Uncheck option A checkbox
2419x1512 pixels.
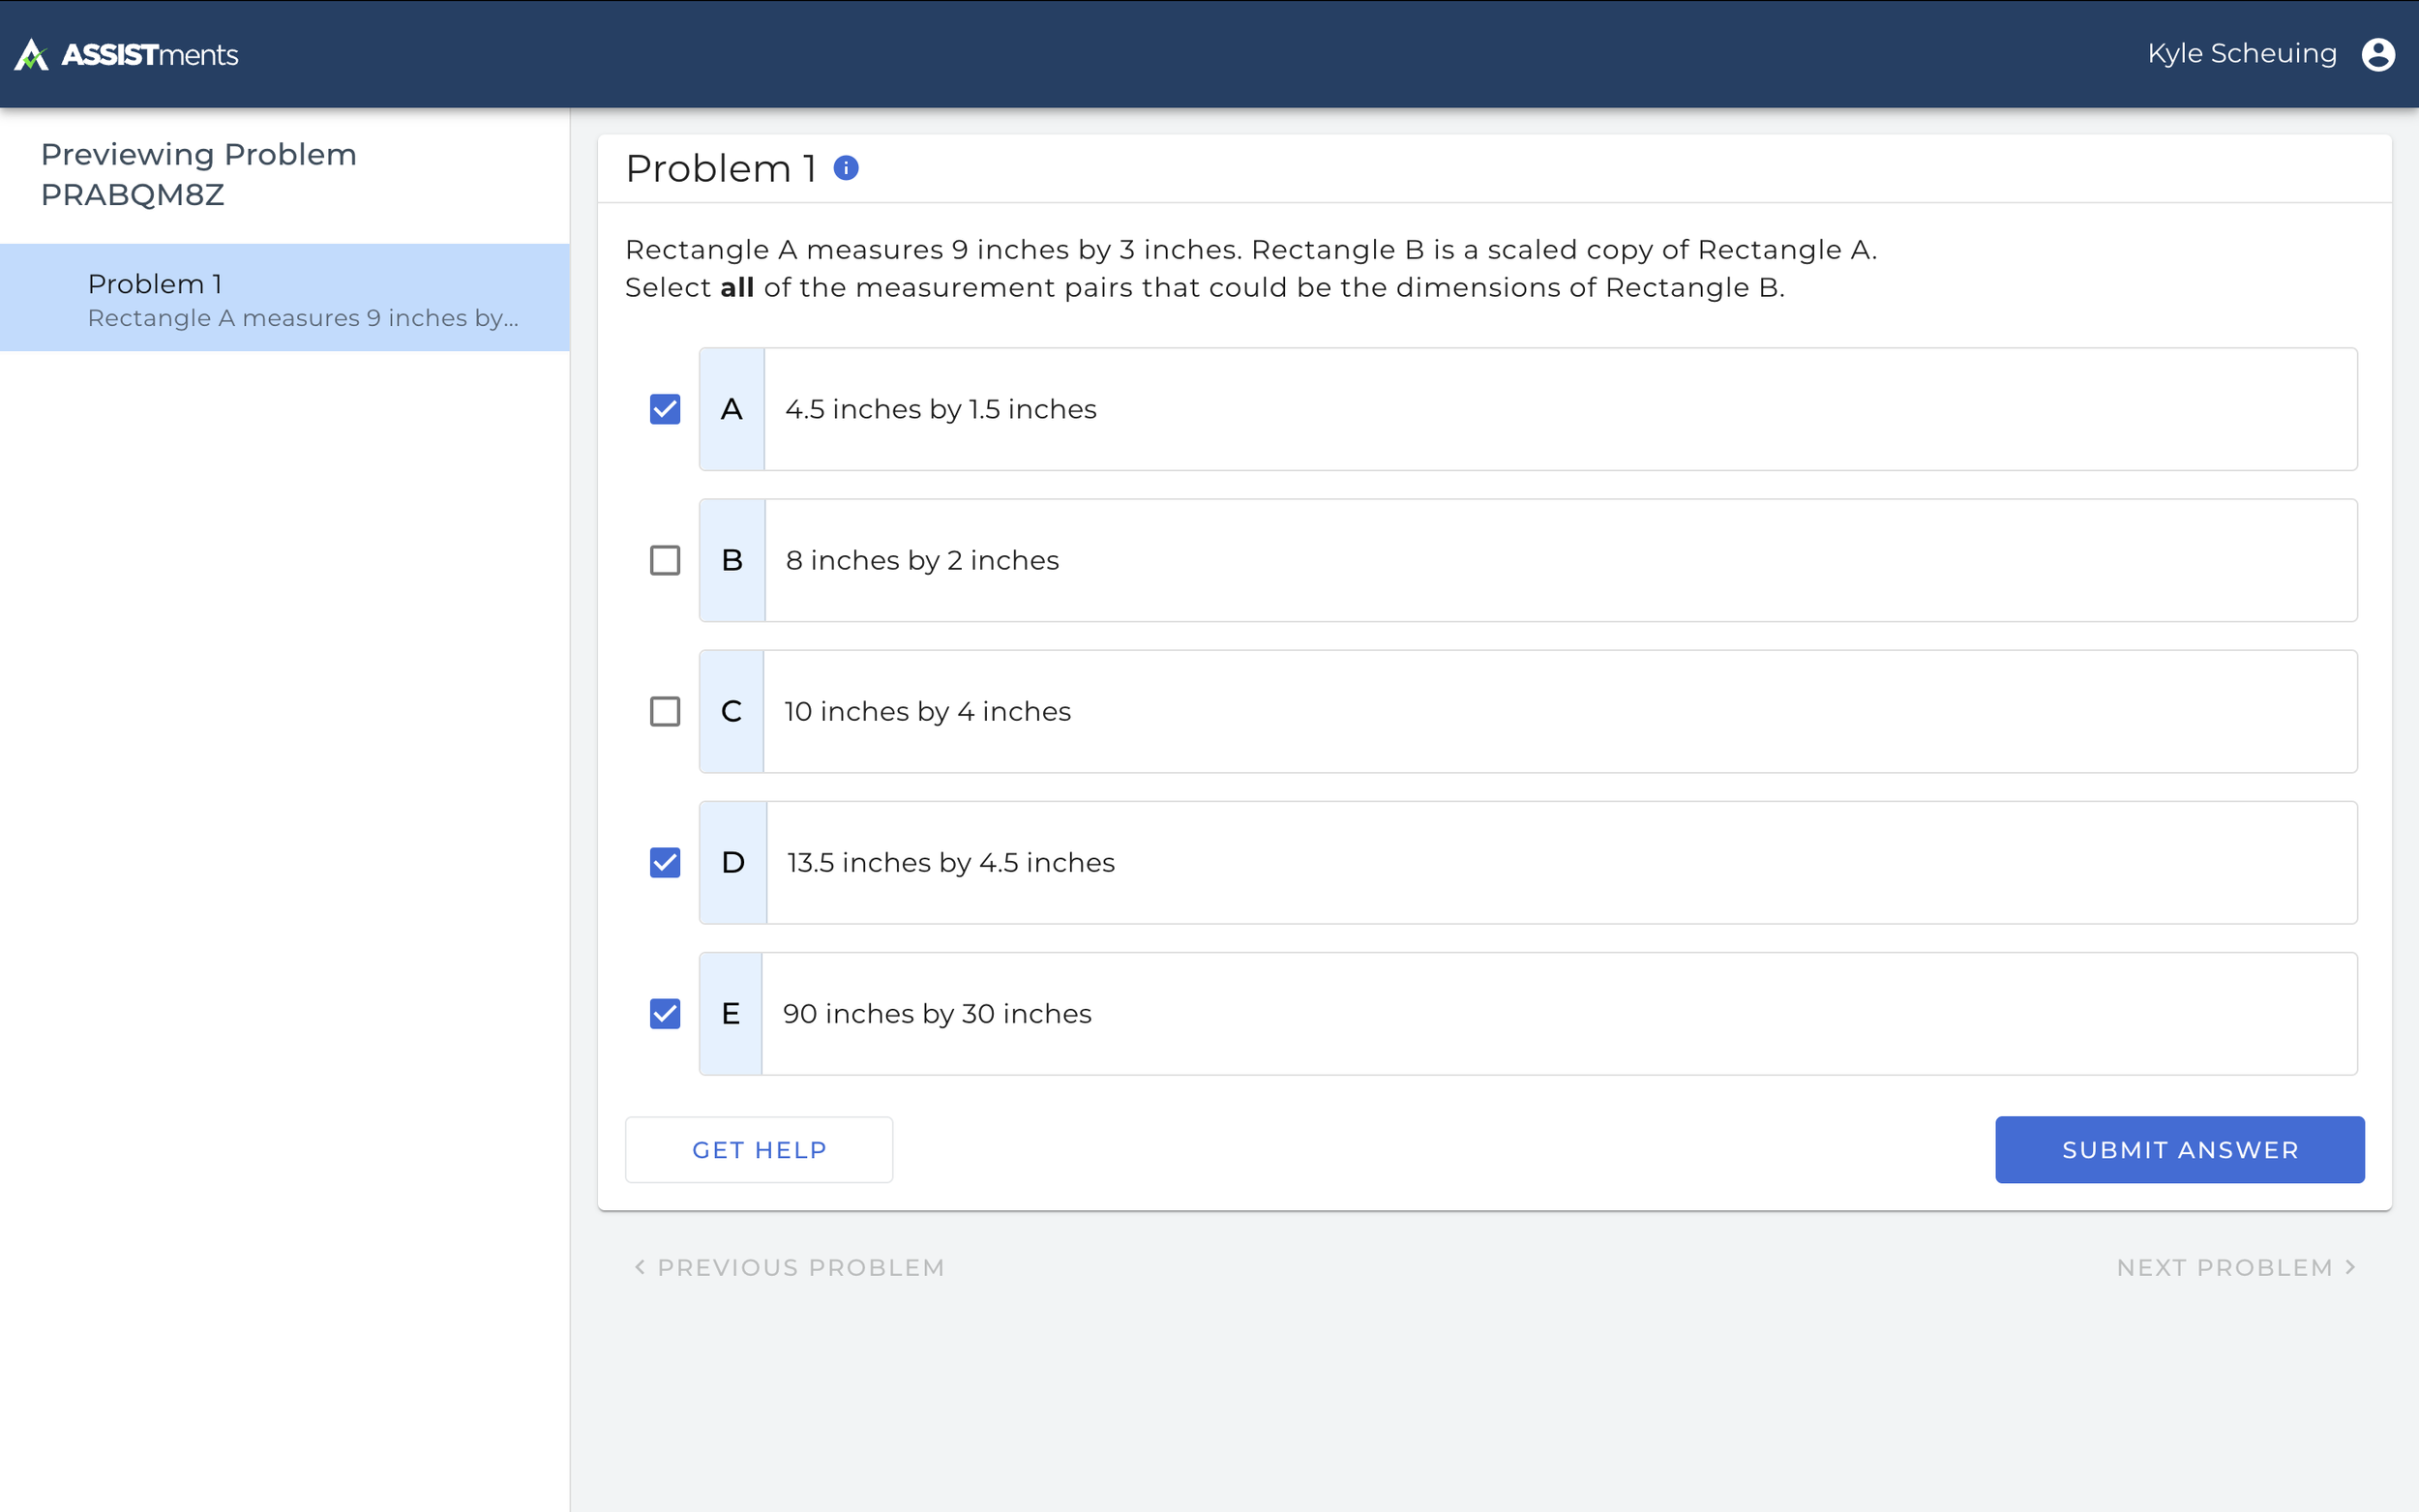tap(665, 409)
